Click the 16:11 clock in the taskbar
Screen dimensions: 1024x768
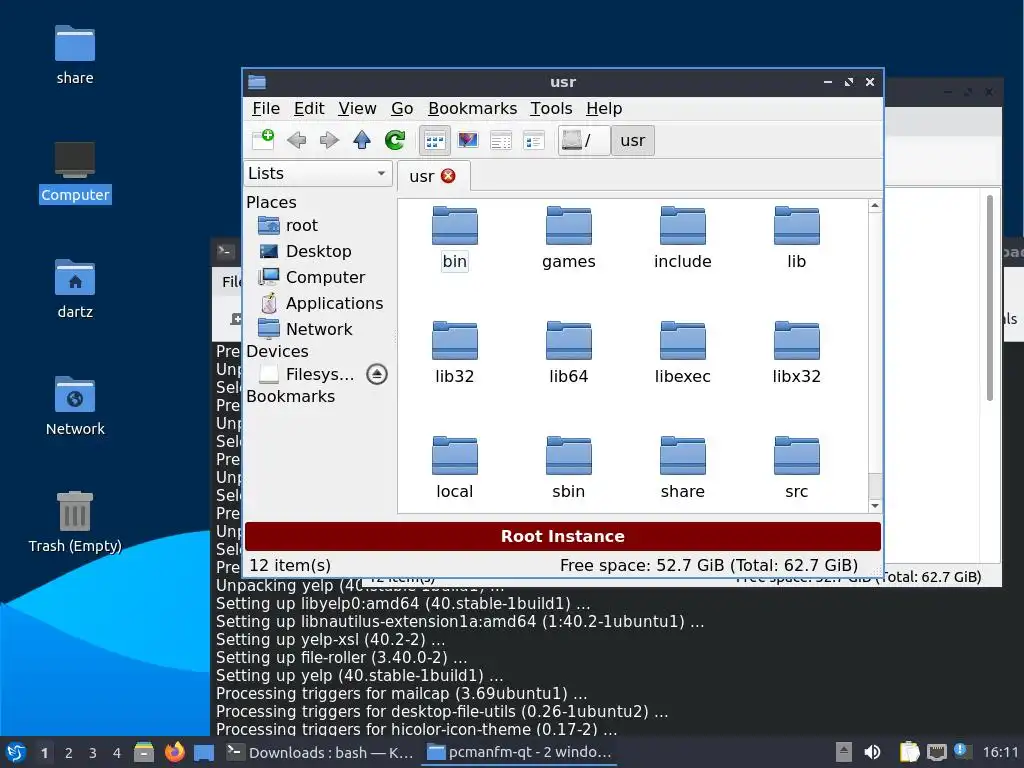click(x=1001, y=752)
